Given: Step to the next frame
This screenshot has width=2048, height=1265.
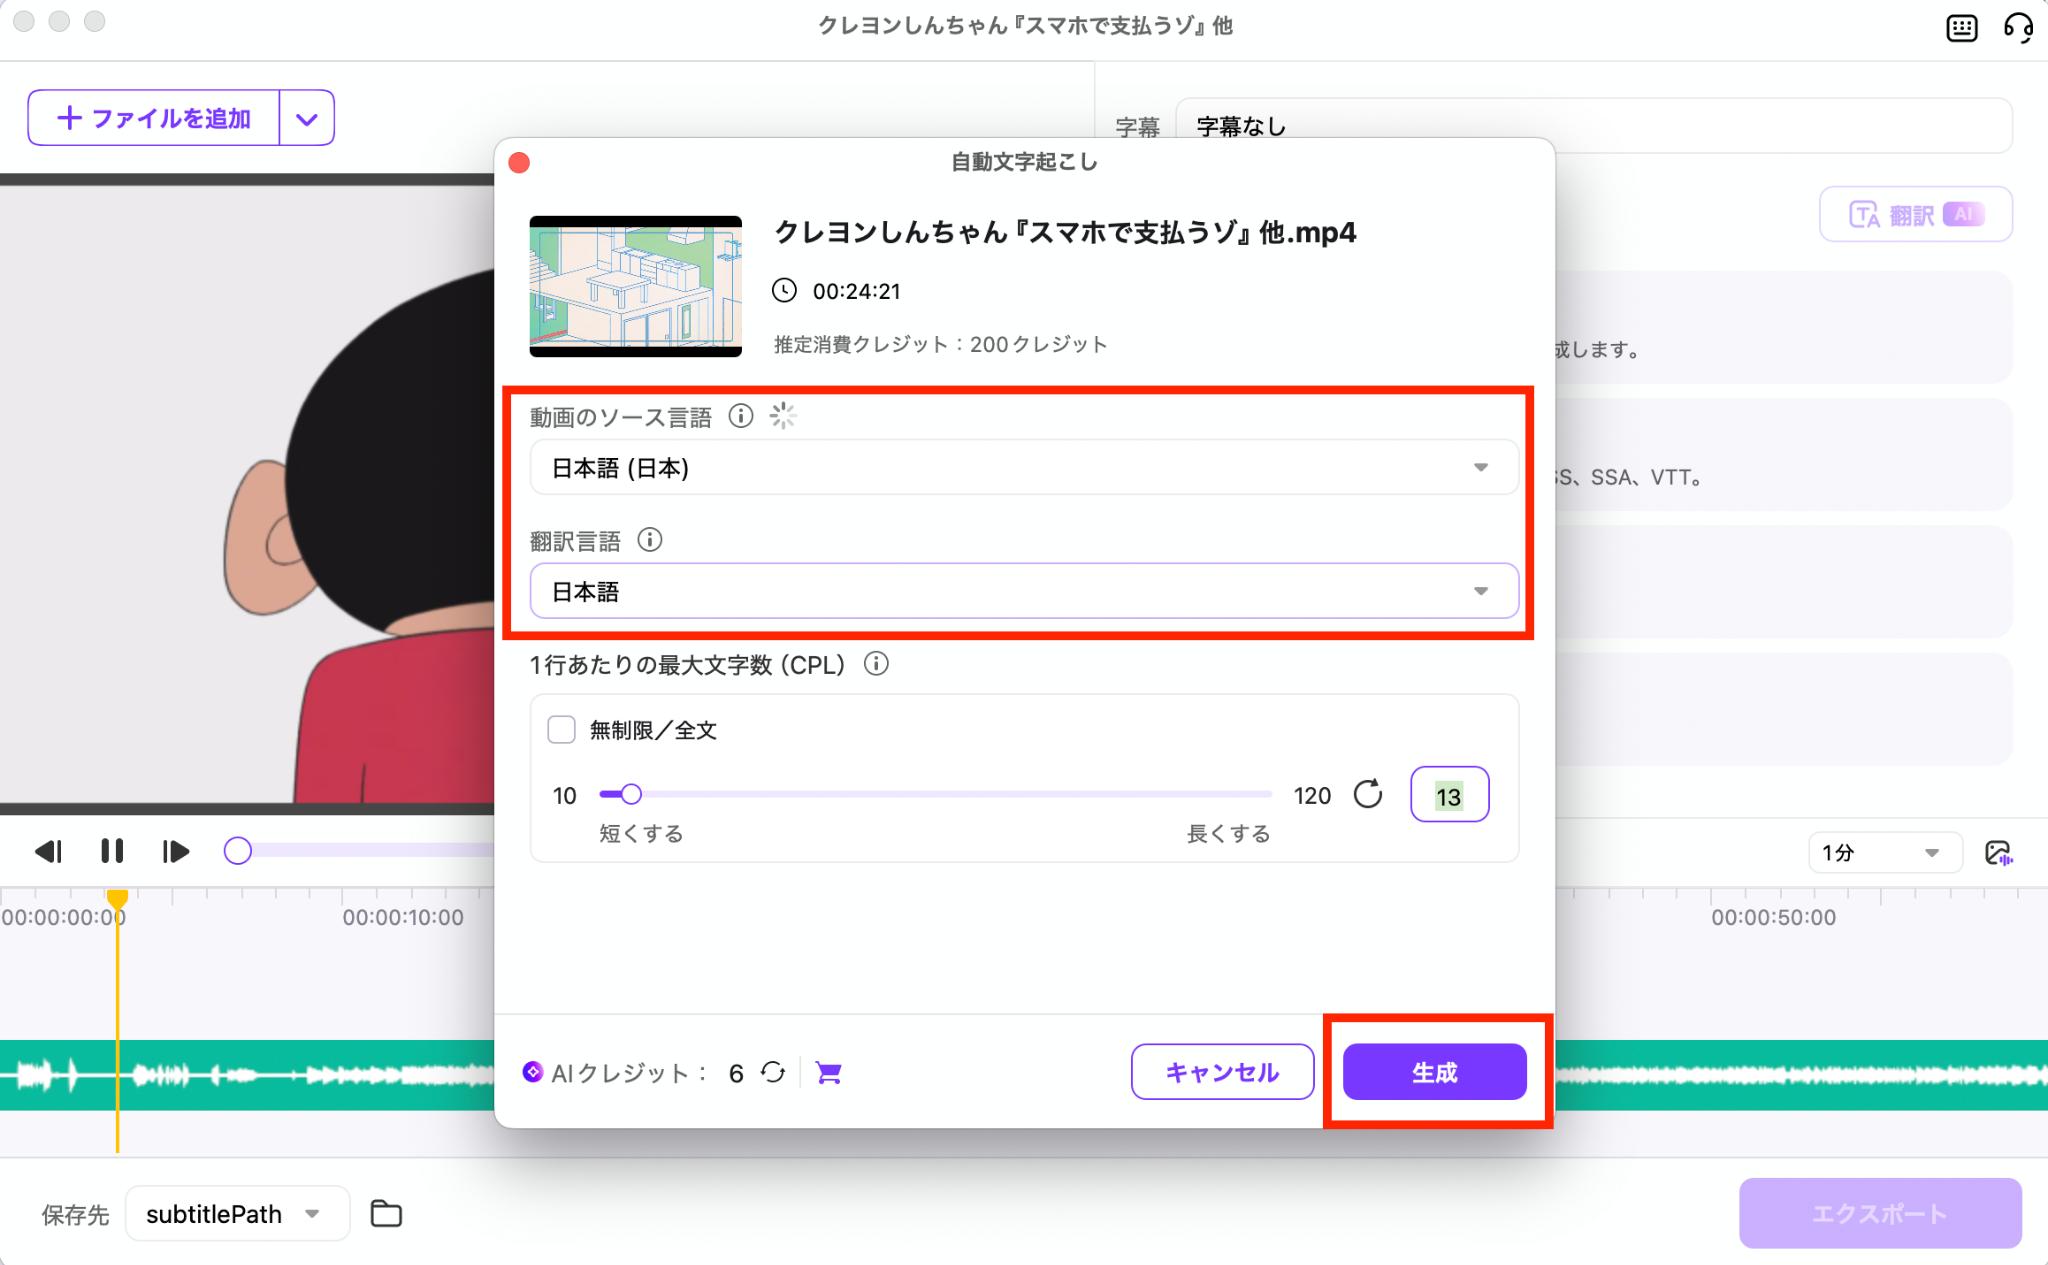Looking at the screenshot, I should (175, 851).
